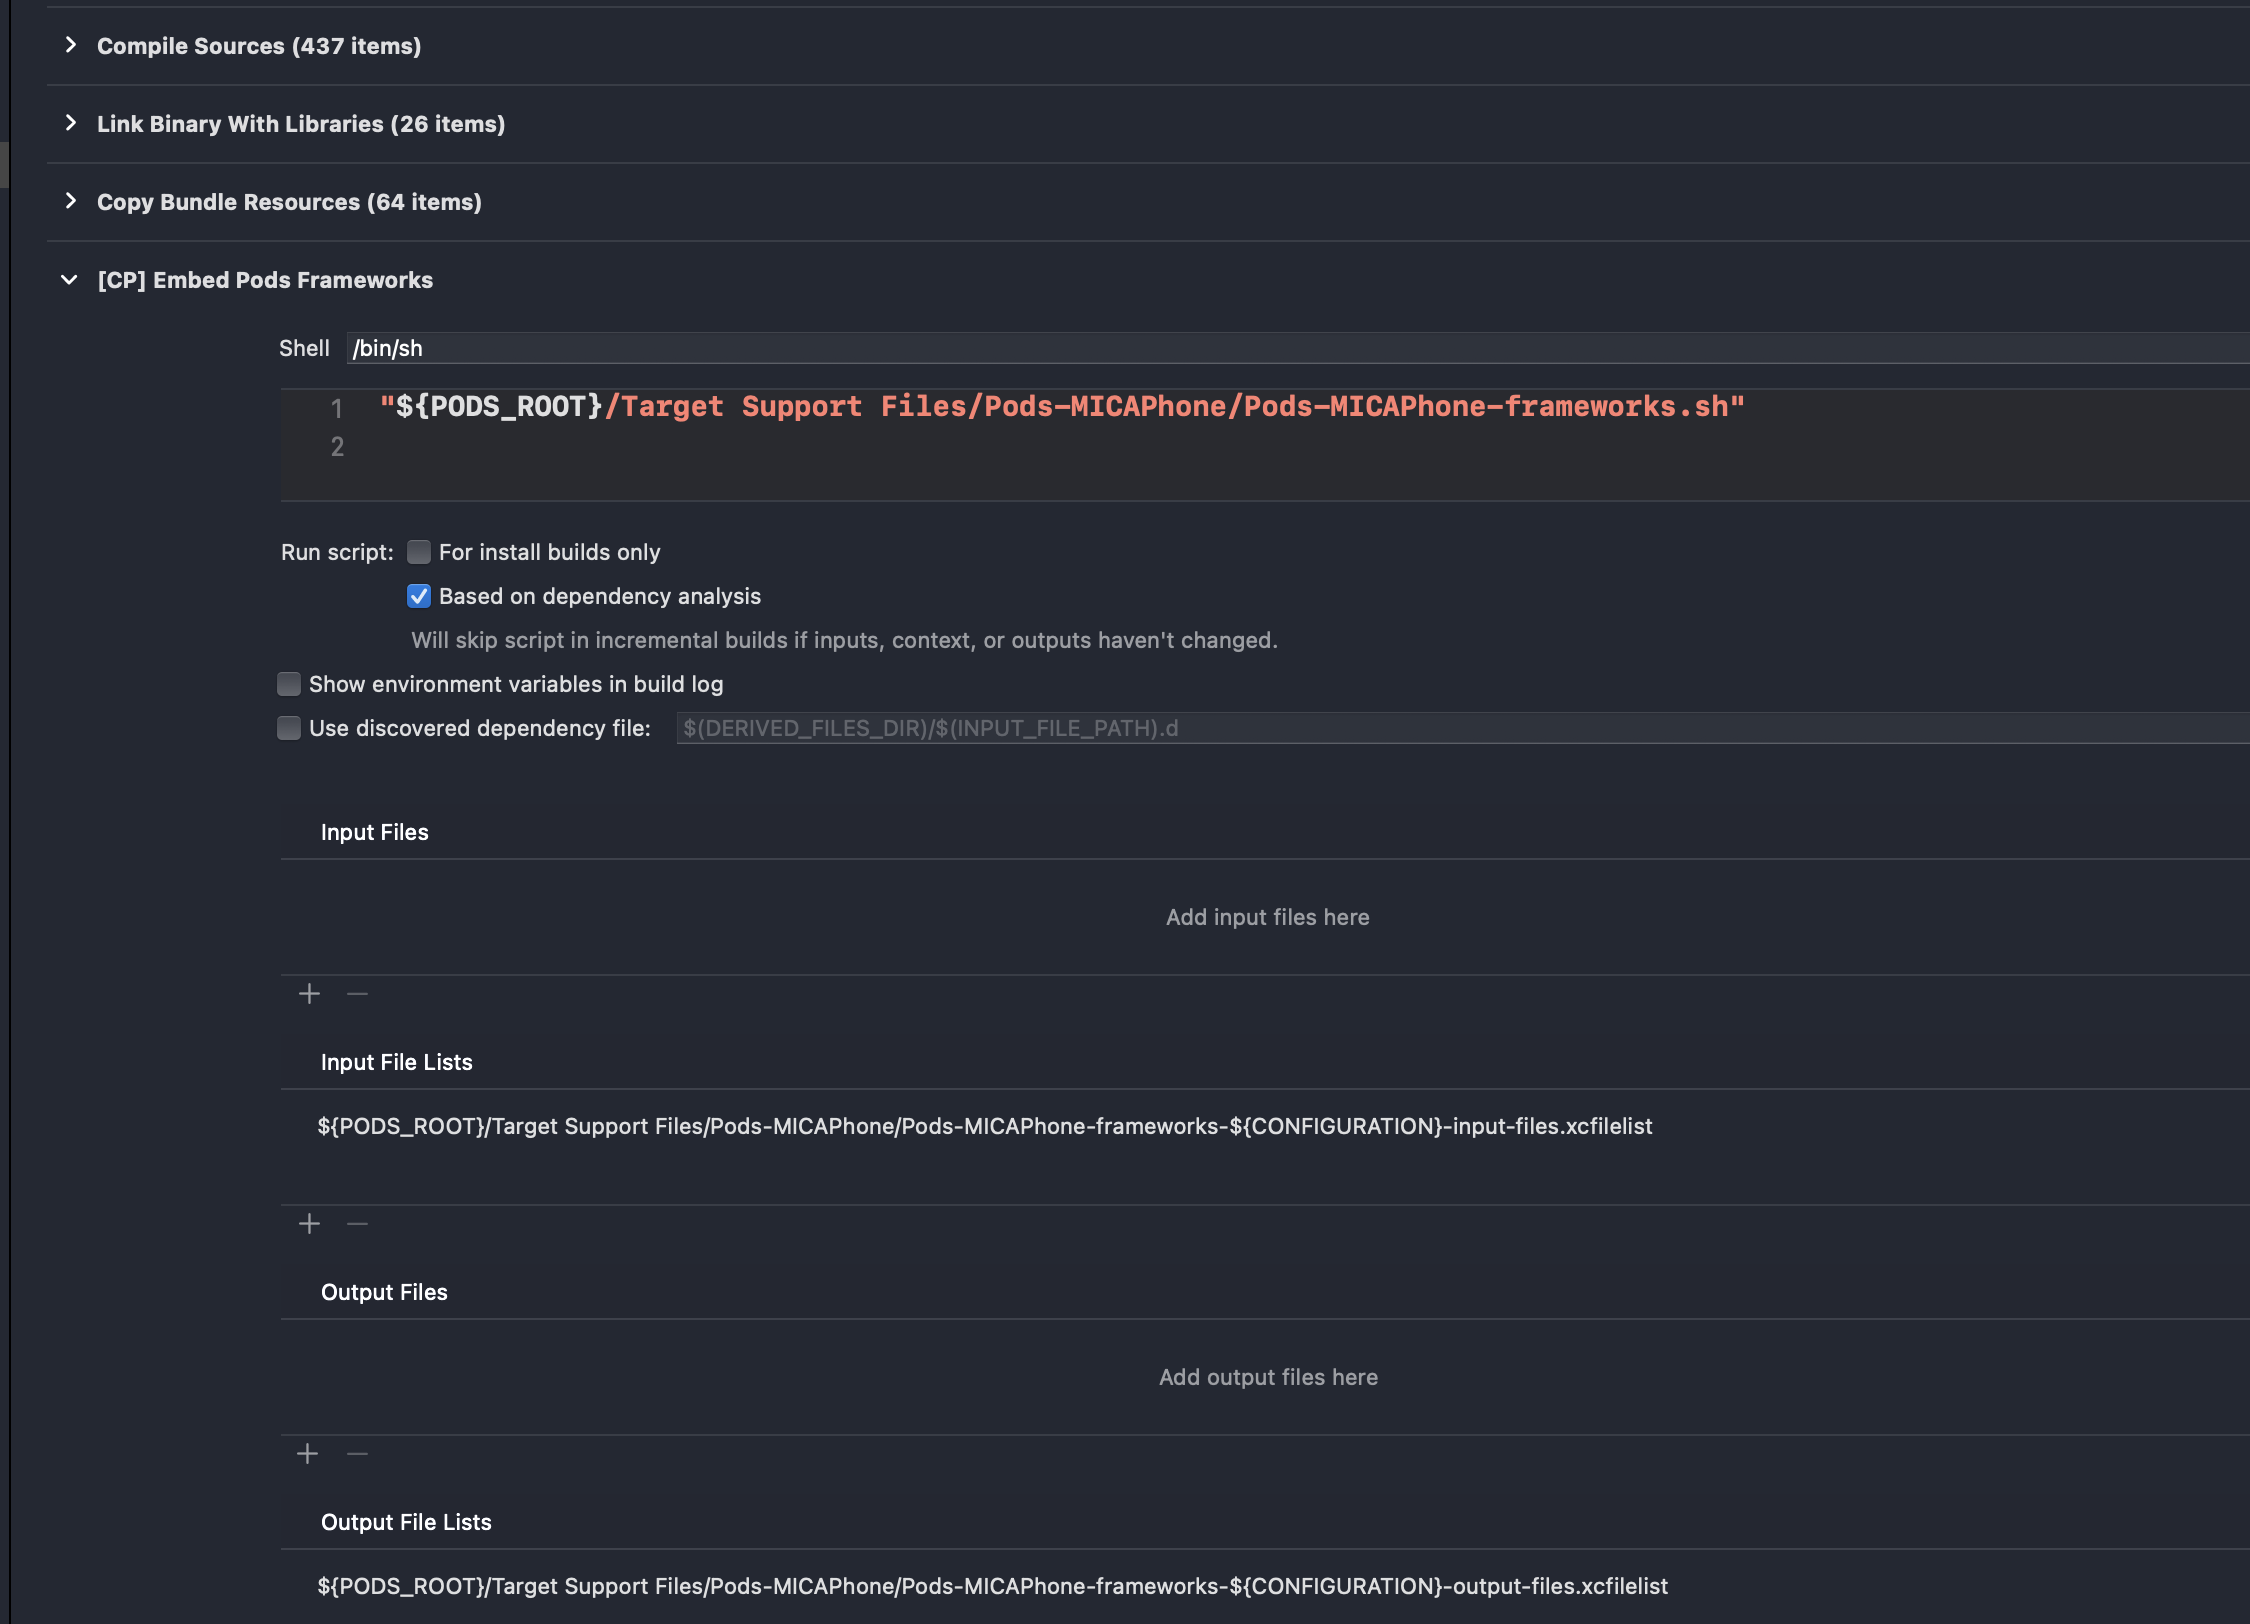Remove entry from Input File Lists
2250x1624 pixels.
(357, 1224)
